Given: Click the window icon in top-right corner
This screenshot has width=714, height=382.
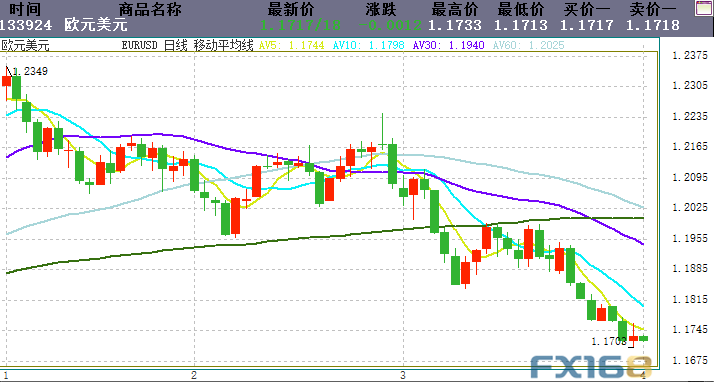Looking at the screenshot, I should (x=704, y=9).
